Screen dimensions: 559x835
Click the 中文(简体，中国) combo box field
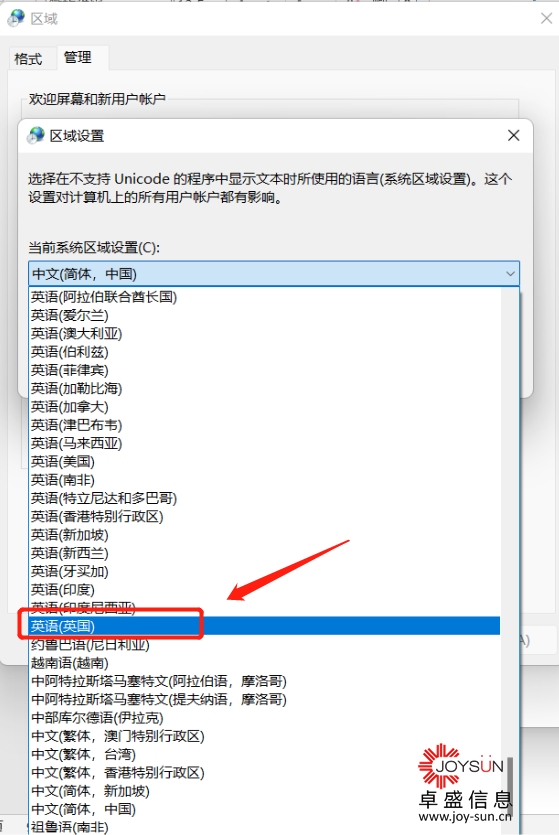pyautogui.click(x=274, y=274)
